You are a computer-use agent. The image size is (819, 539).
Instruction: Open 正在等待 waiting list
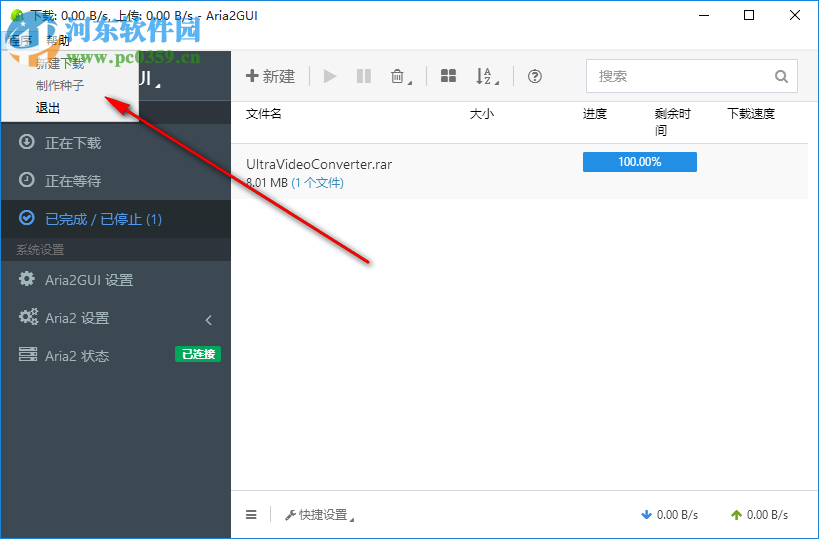point(115,181)
